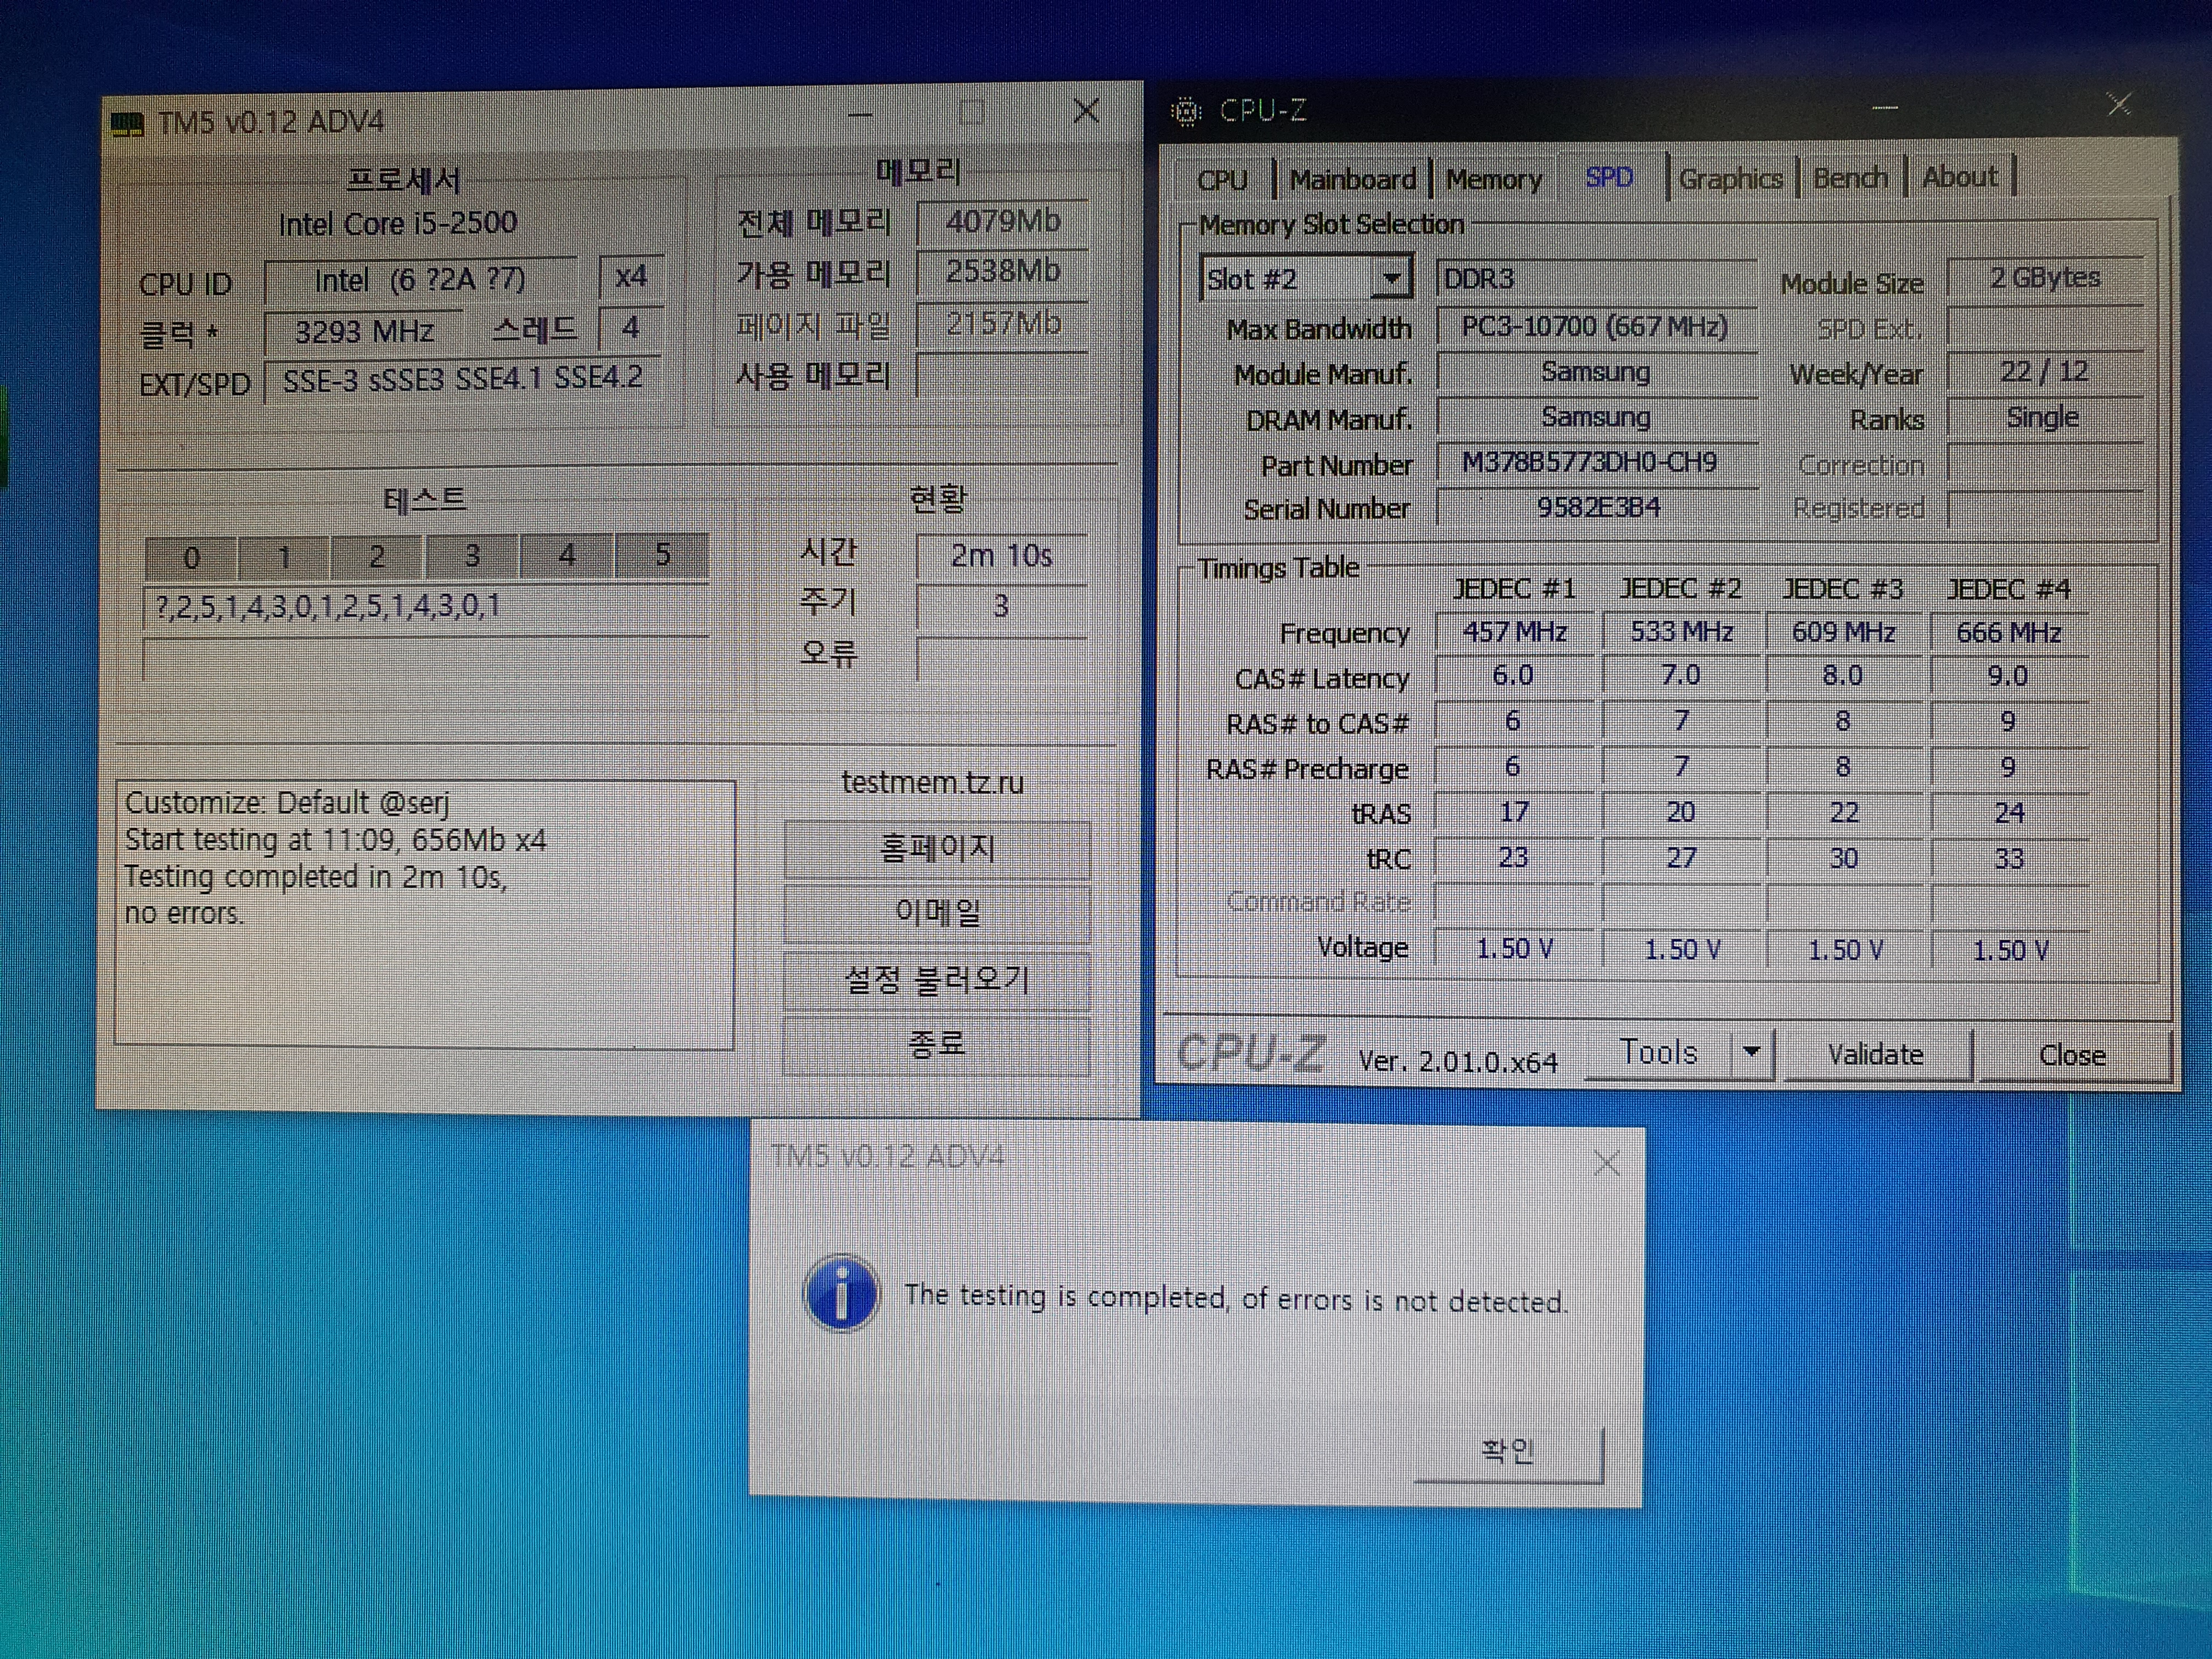Open the About tab
The width and height of the screenshot is (2212, 1659).
click(1960, 177)
